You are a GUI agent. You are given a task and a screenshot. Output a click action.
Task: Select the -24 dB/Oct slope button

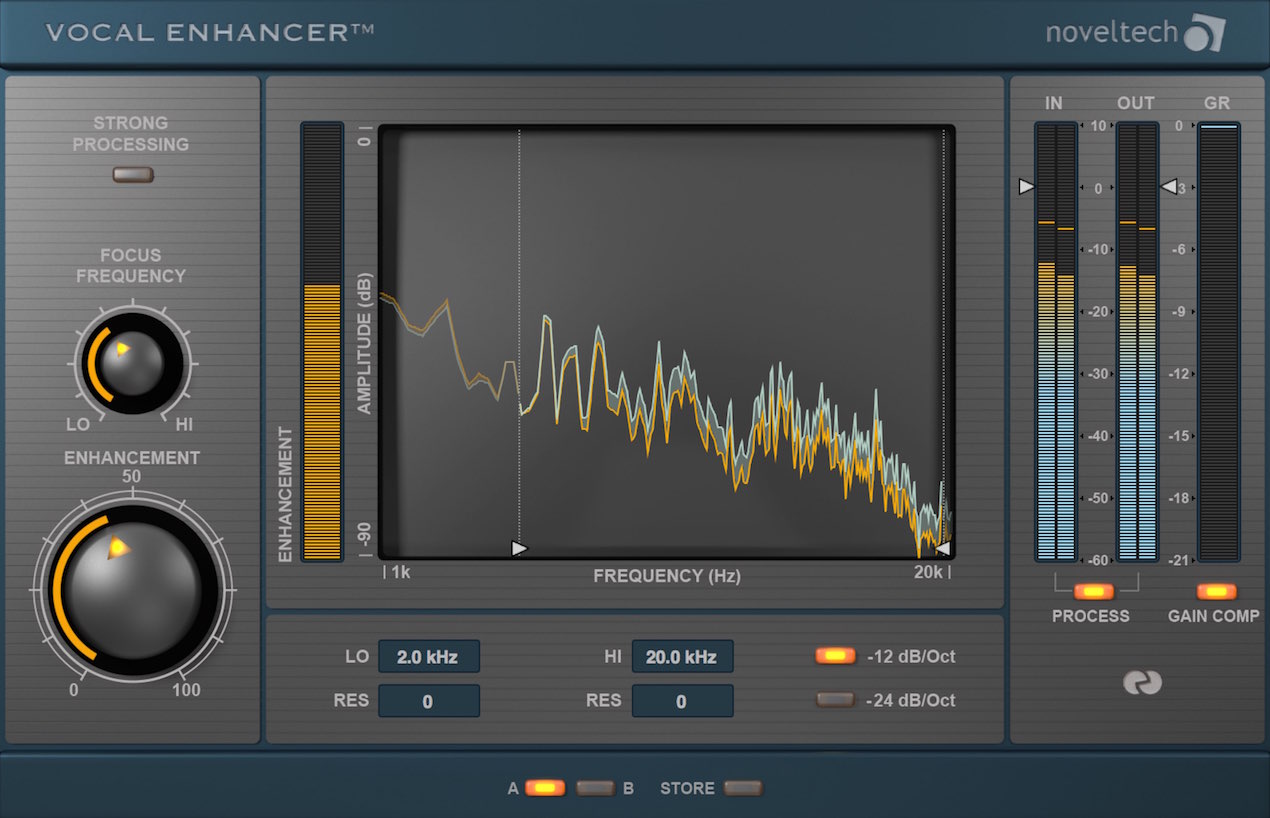coord(836,700)
